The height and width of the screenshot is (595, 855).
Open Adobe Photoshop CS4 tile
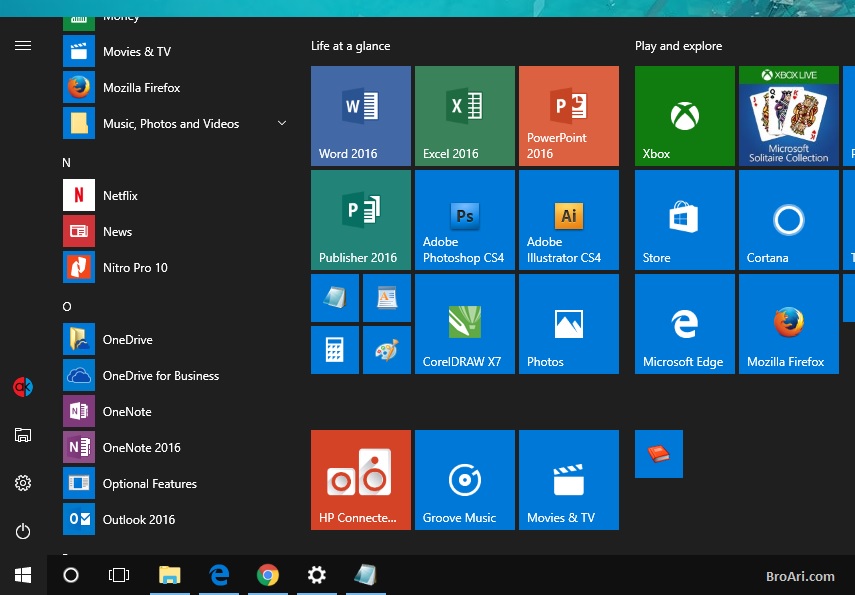click(x=464, y=219)
